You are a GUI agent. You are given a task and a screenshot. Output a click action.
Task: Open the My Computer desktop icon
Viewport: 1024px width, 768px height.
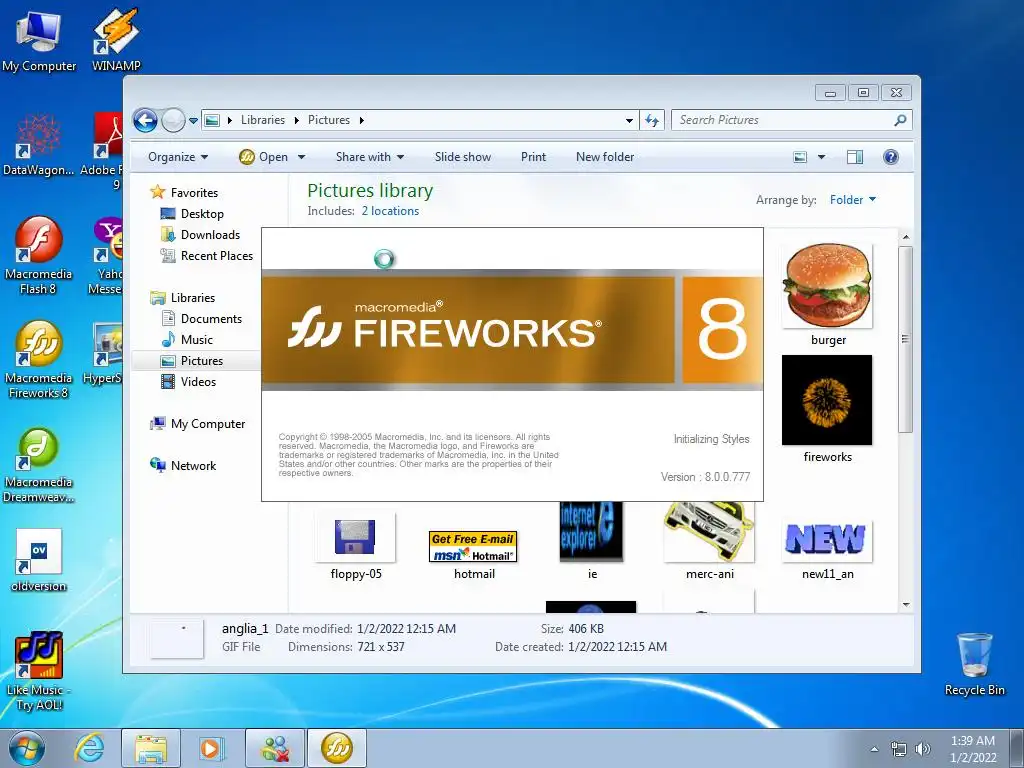click(39, 39)
